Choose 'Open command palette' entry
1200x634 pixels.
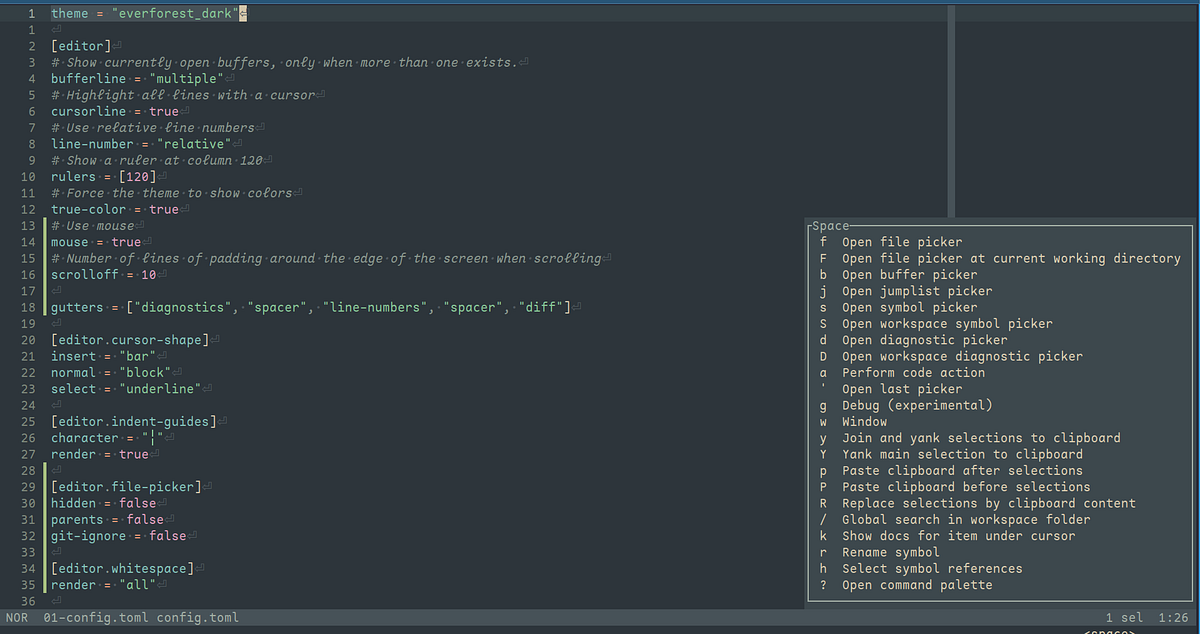click(x=917, y=585)
